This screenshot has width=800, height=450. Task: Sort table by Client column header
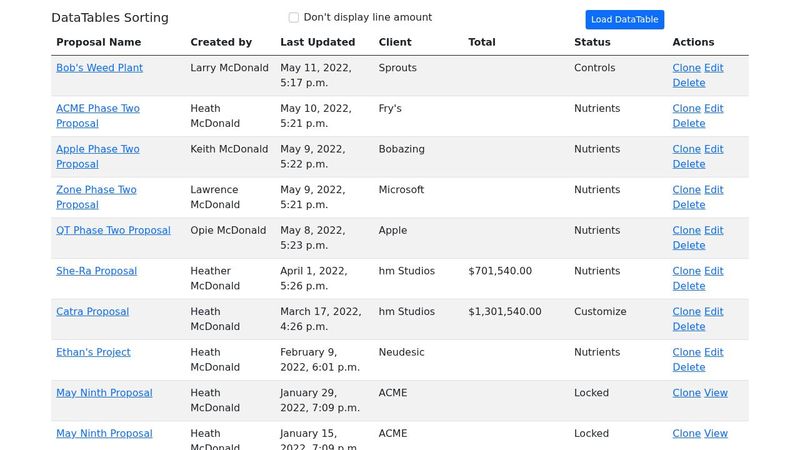click(x=395, y=42)
